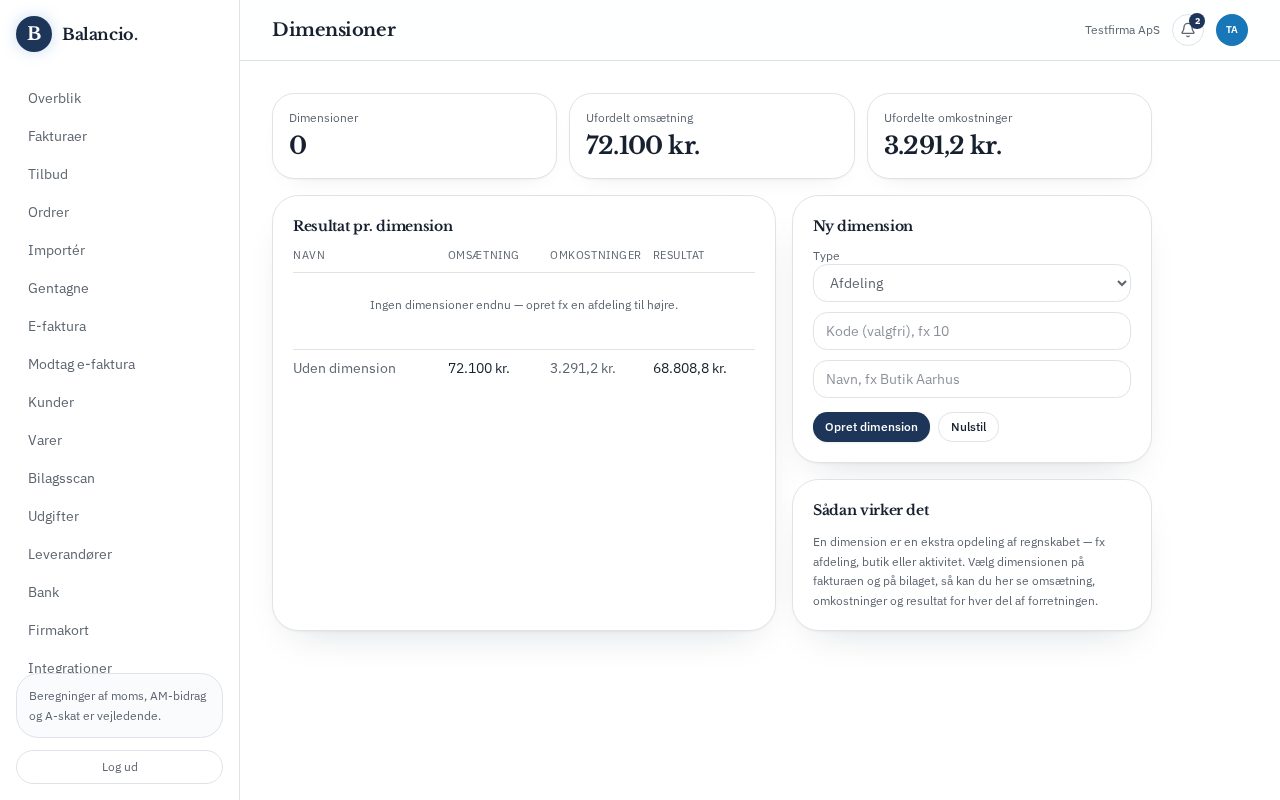Image resolution: width=1280 pixels, height=800 pixels.
Task: Click the Nulstil button
Action: coord(968,427)
